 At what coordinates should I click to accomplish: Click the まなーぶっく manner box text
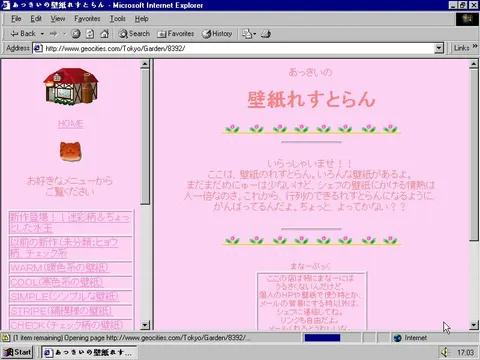(x=310, y=266)
